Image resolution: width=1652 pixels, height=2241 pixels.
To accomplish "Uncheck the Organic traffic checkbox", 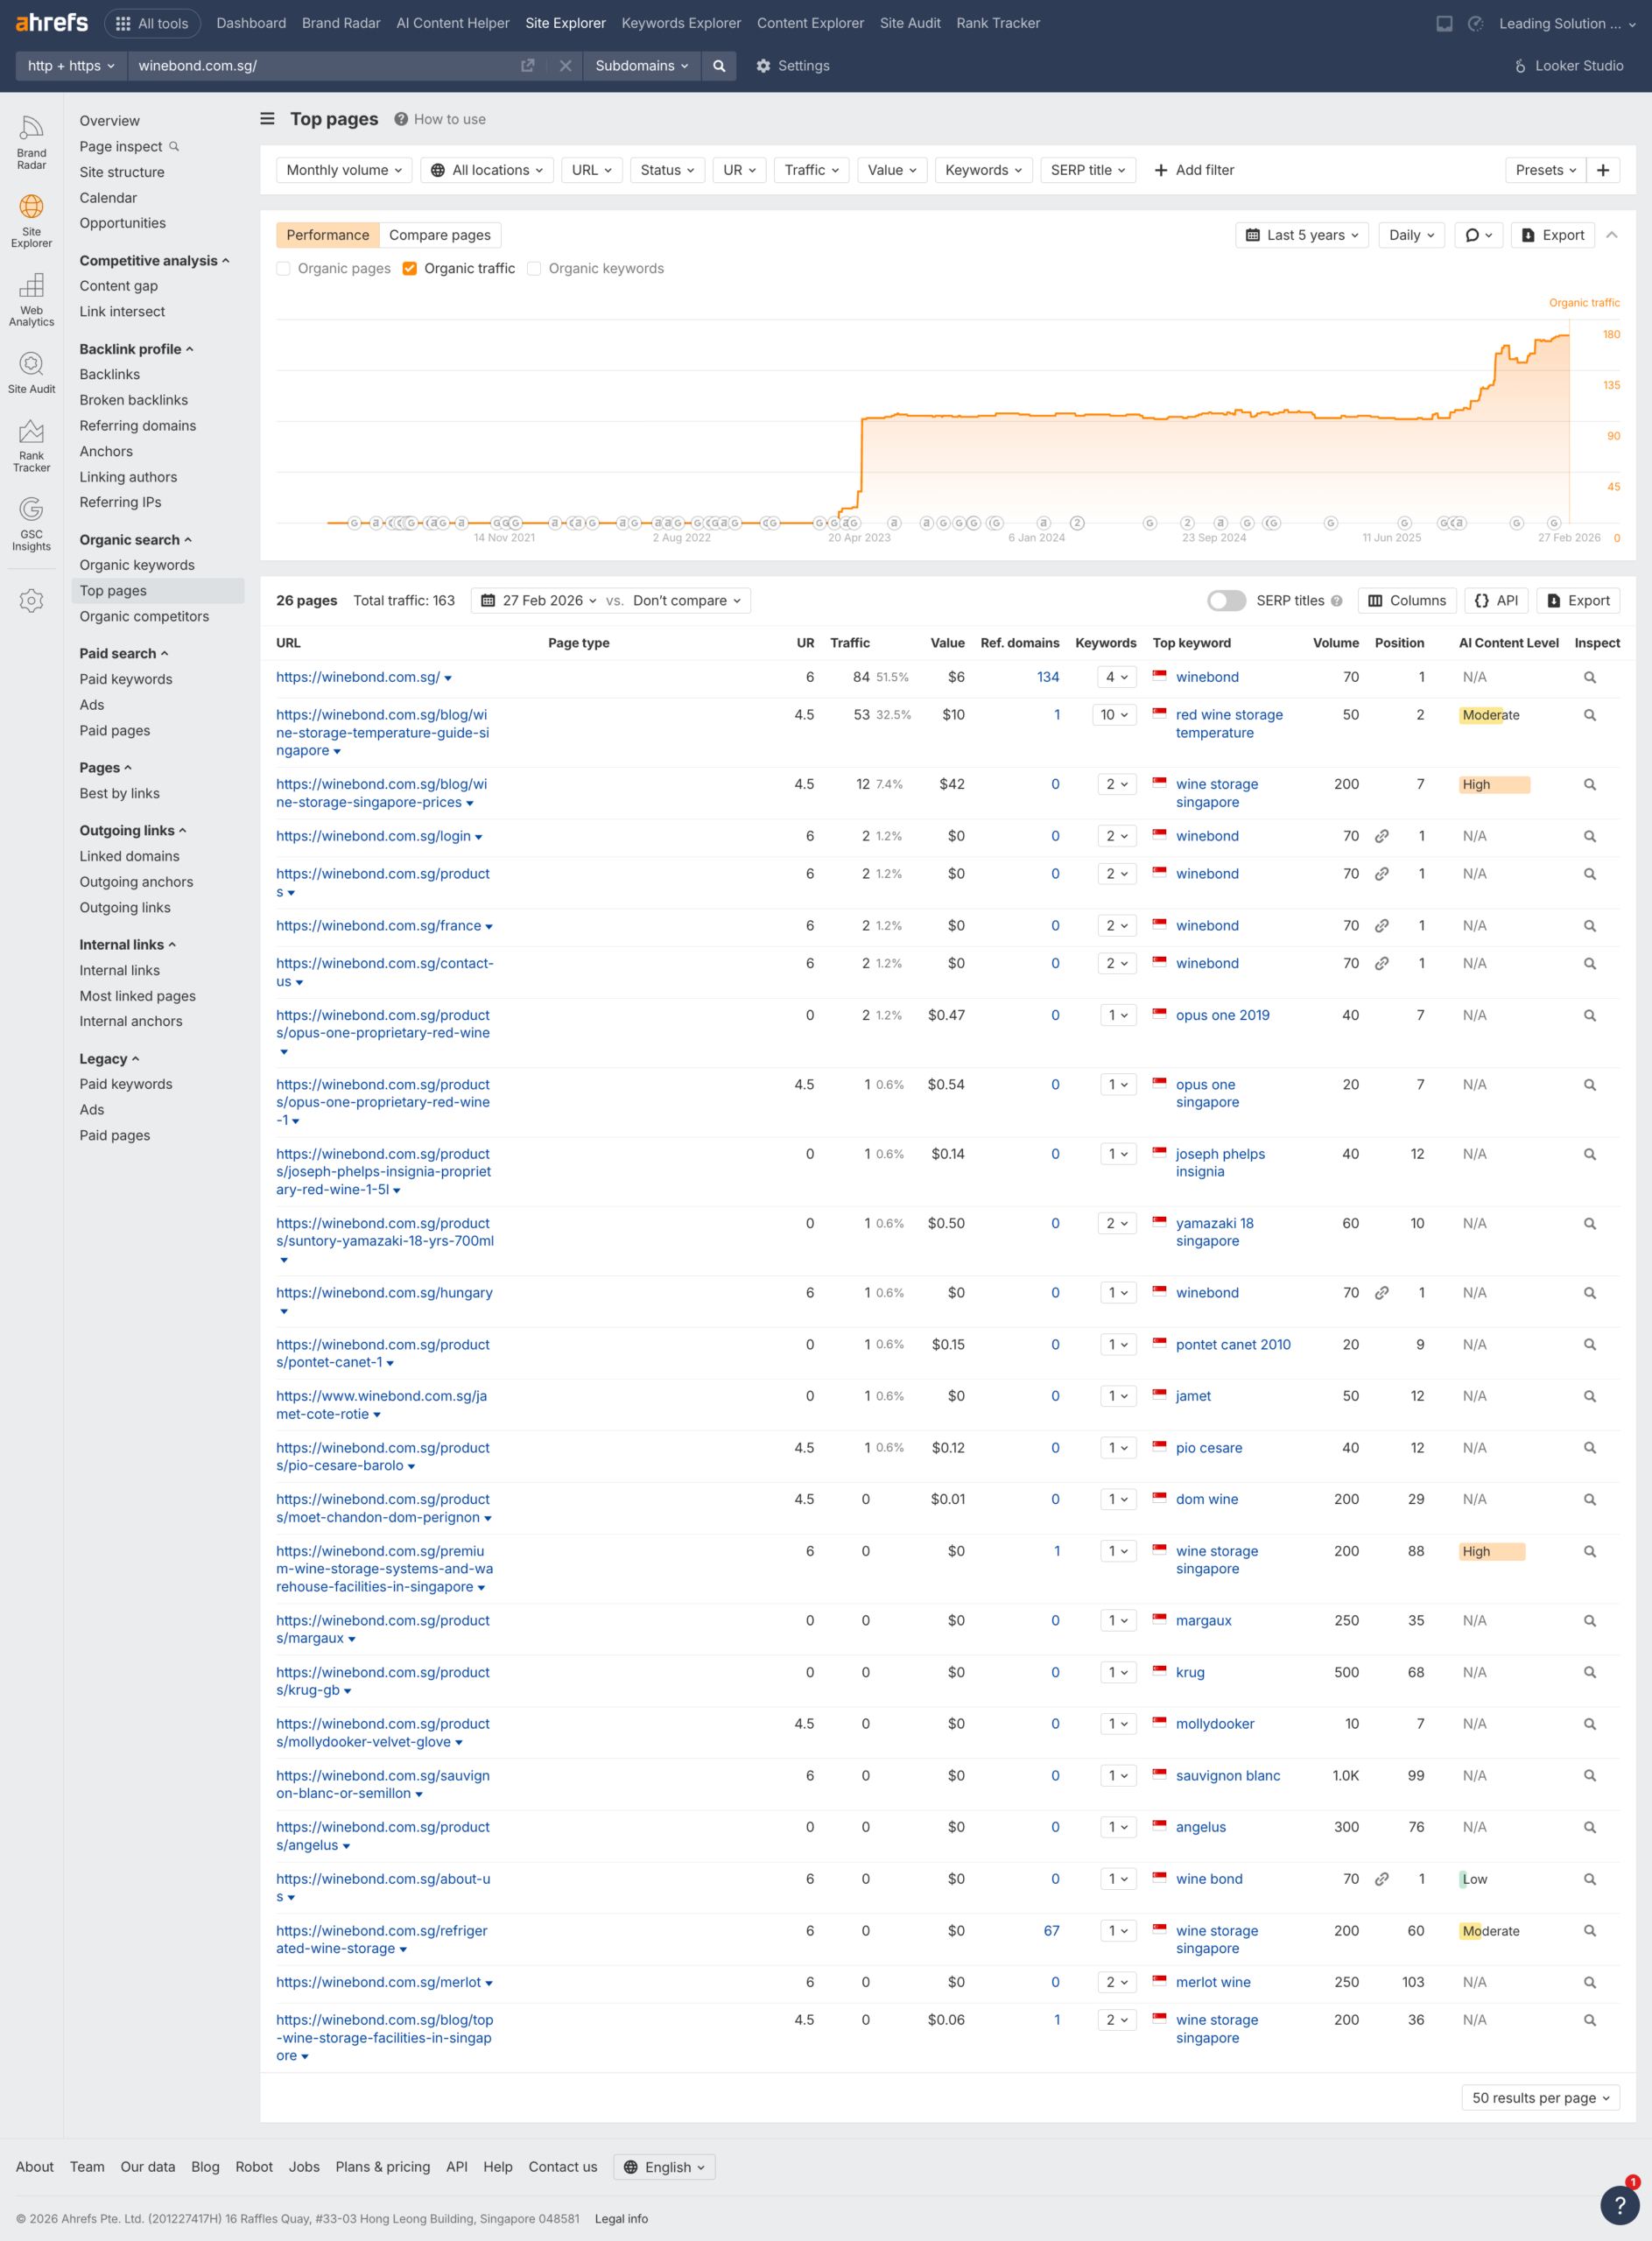I will pyautogui.click(x=409, y=268).
